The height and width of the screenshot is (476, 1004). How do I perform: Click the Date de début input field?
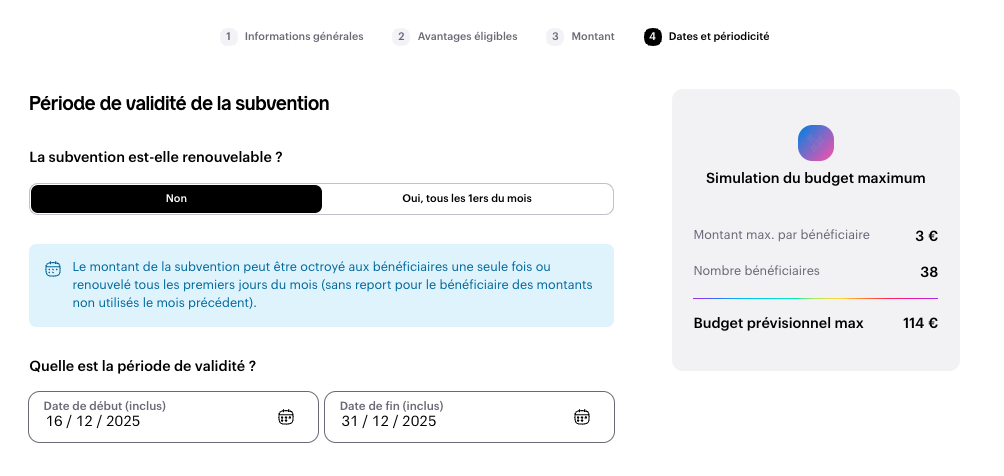click(x=150, y=420)
